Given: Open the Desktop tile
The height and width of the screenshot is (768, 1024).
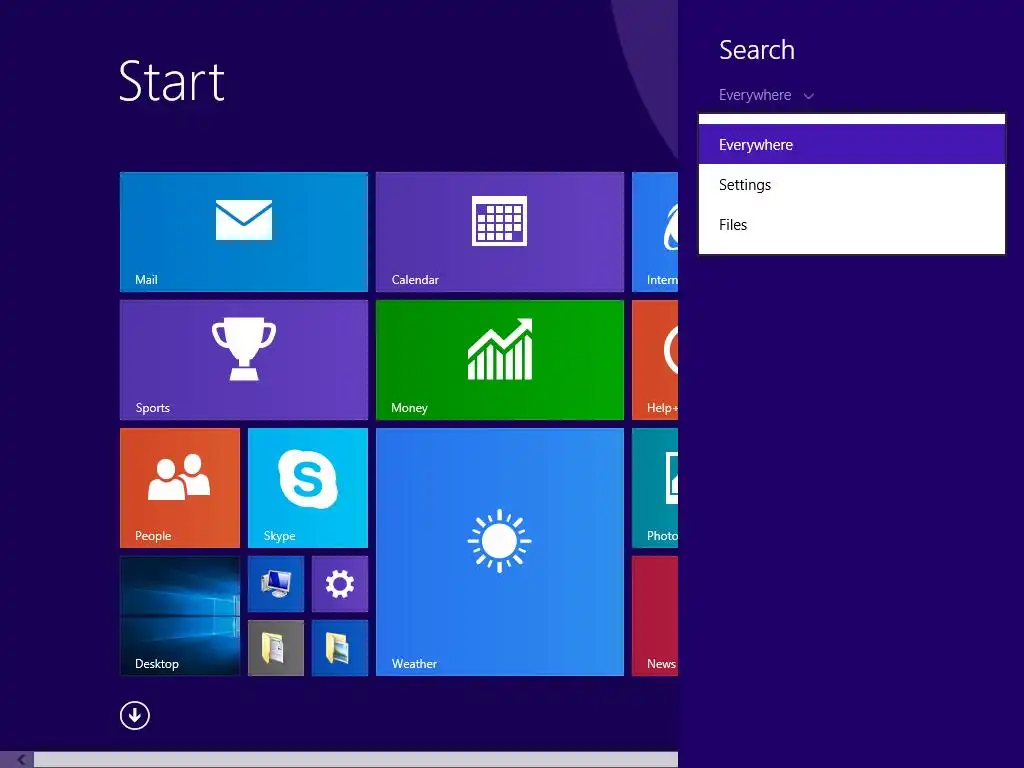Looking at the screenshot, I should point(180,616).
